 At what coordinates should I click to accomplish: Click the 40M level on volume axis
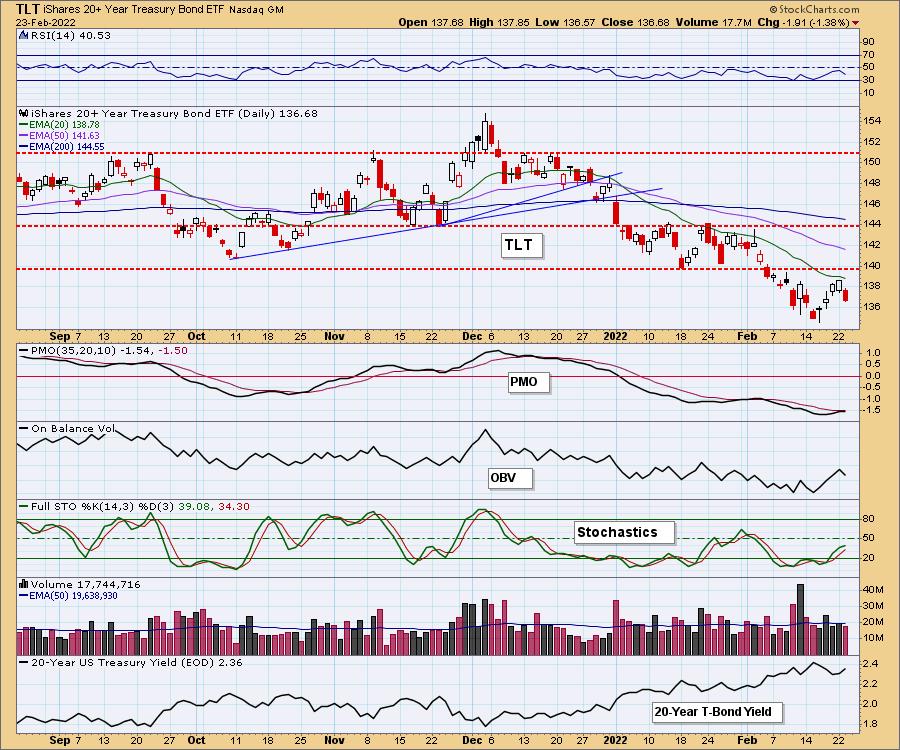pos(874,590)
